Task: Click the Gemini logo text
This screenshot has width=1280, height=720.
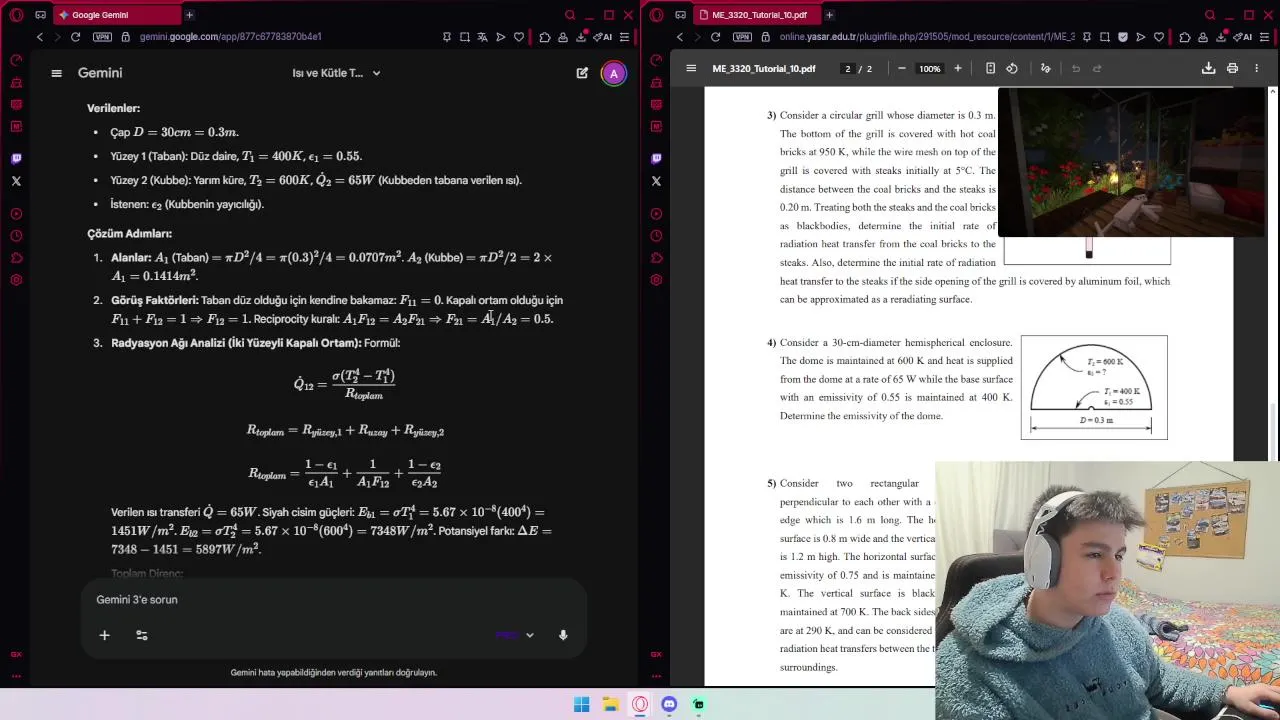Action: tap(100, 73)
